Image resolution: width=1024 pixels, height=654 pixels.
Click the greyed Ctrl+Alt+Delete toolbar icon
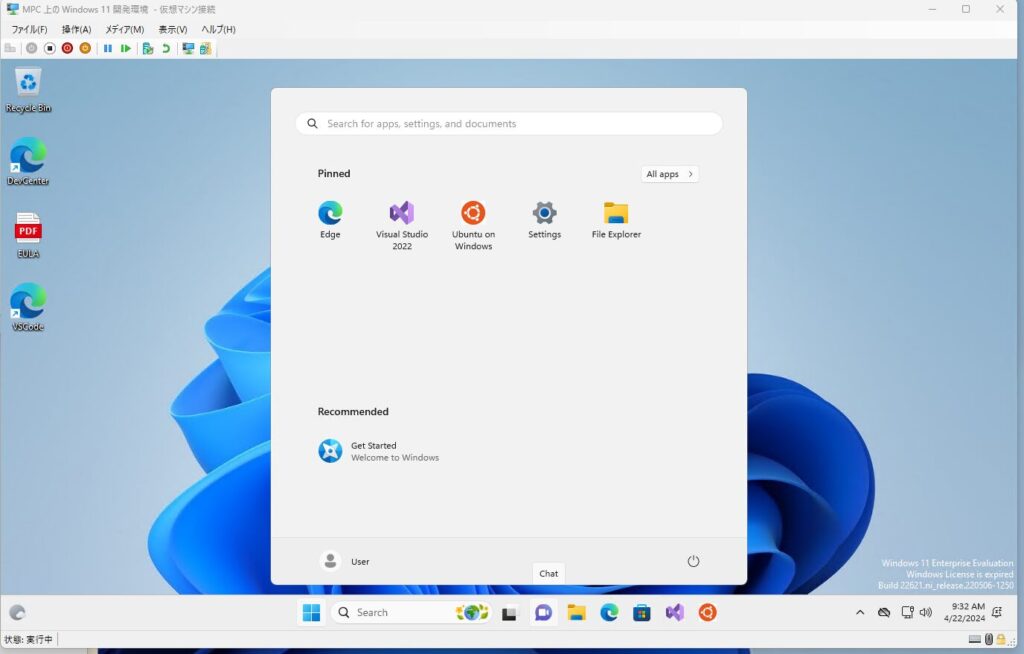pyautogui.click(x=10, y=48)
